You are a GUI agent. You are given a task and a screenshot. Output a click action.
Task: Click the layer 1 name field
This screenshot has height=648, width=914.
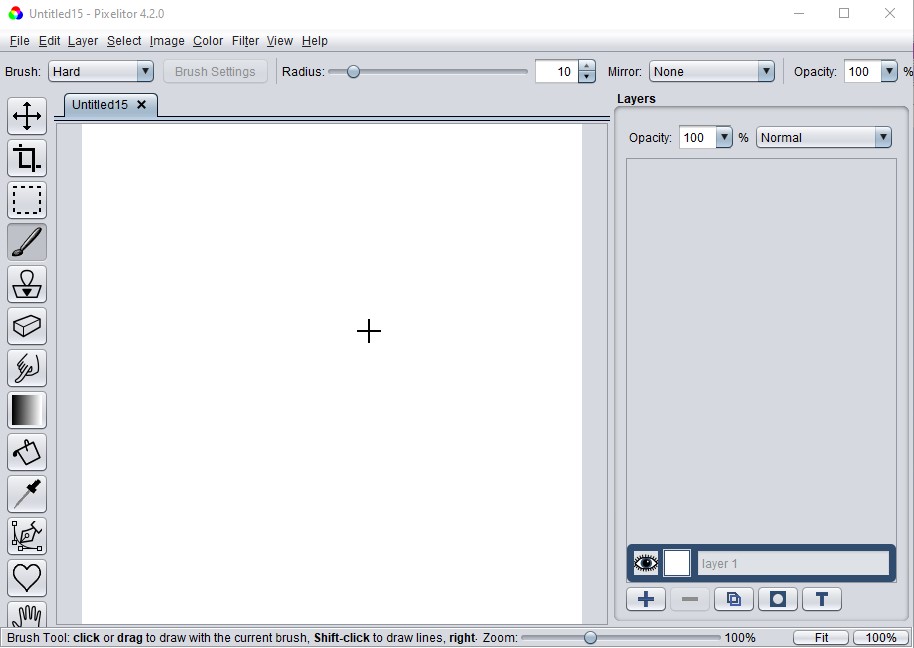point(793,564)
